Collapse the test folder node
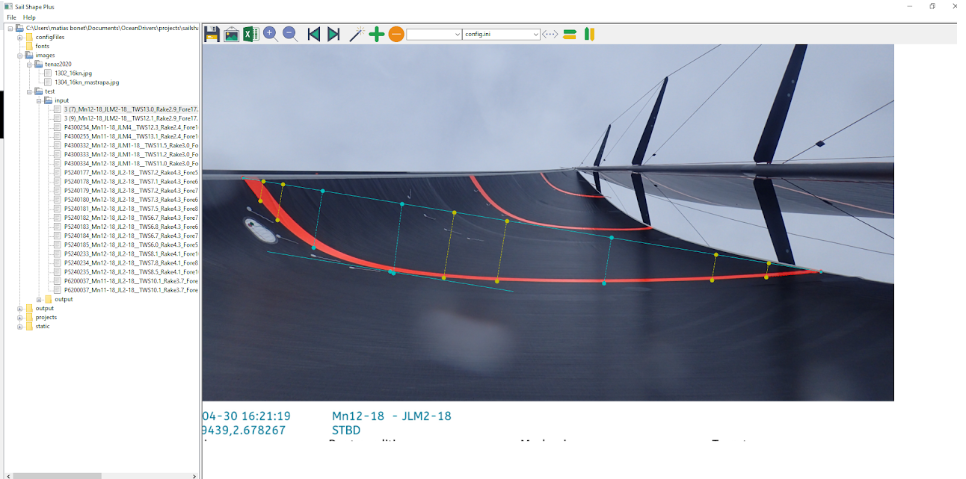Viewport: 966px width, 479px height. coord(28,91)
